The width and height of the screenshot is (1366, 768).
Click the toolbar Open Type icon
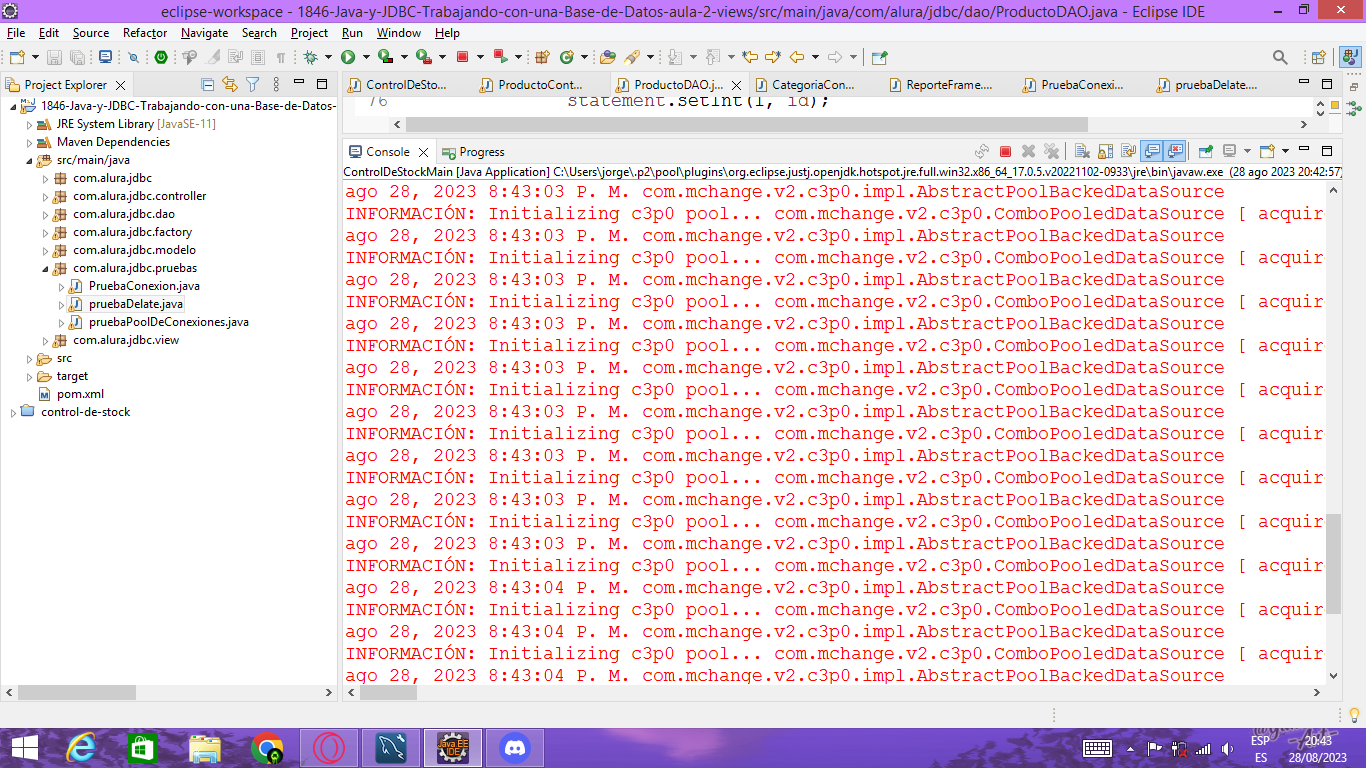(607, 57)
